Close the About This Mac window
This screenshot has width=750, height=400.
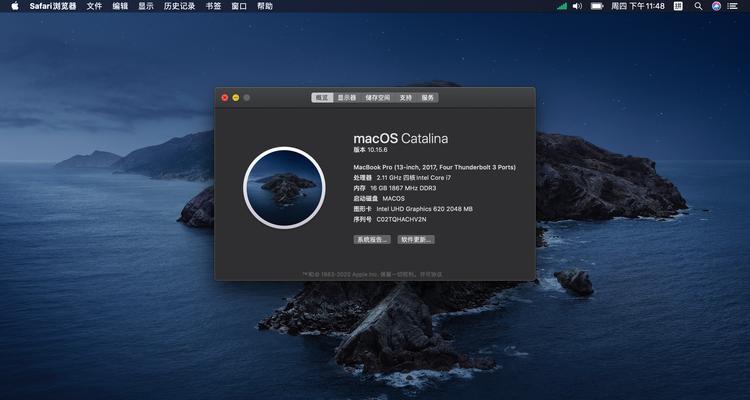tap(224, 98)
